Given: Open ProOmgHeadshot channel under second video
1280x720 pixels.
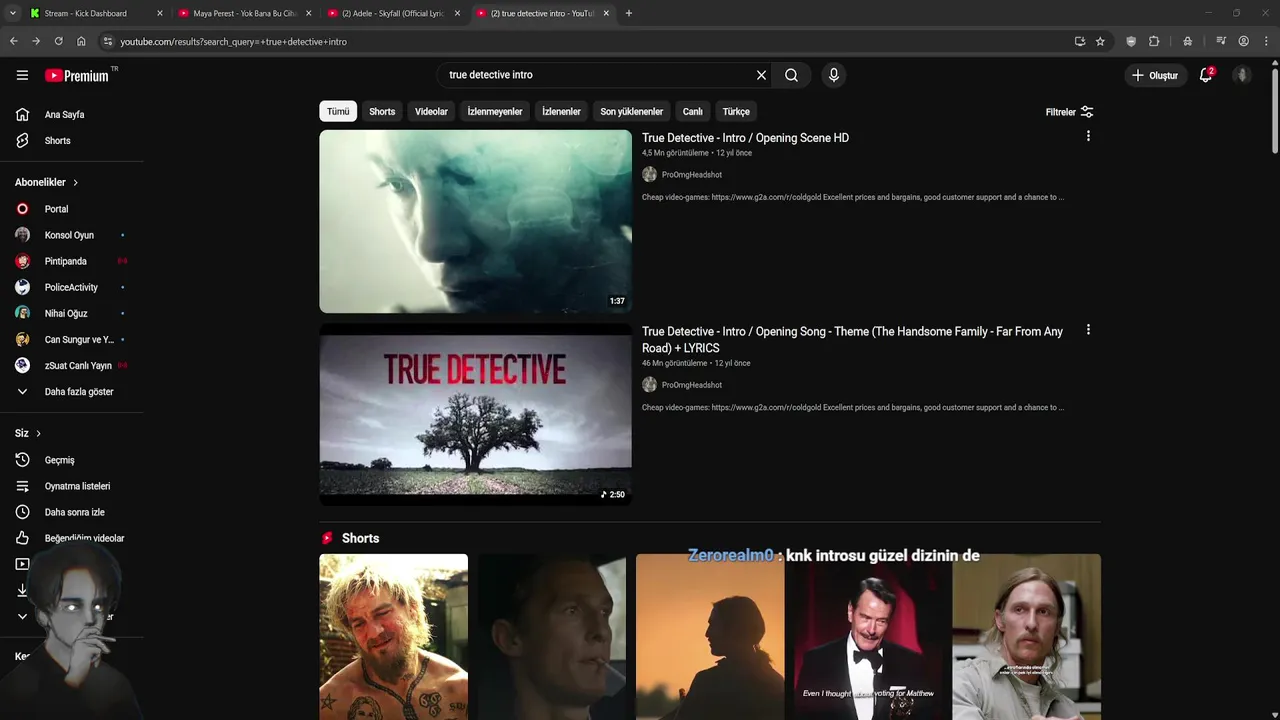Looking at the screenshot, I should click(691, 385).
